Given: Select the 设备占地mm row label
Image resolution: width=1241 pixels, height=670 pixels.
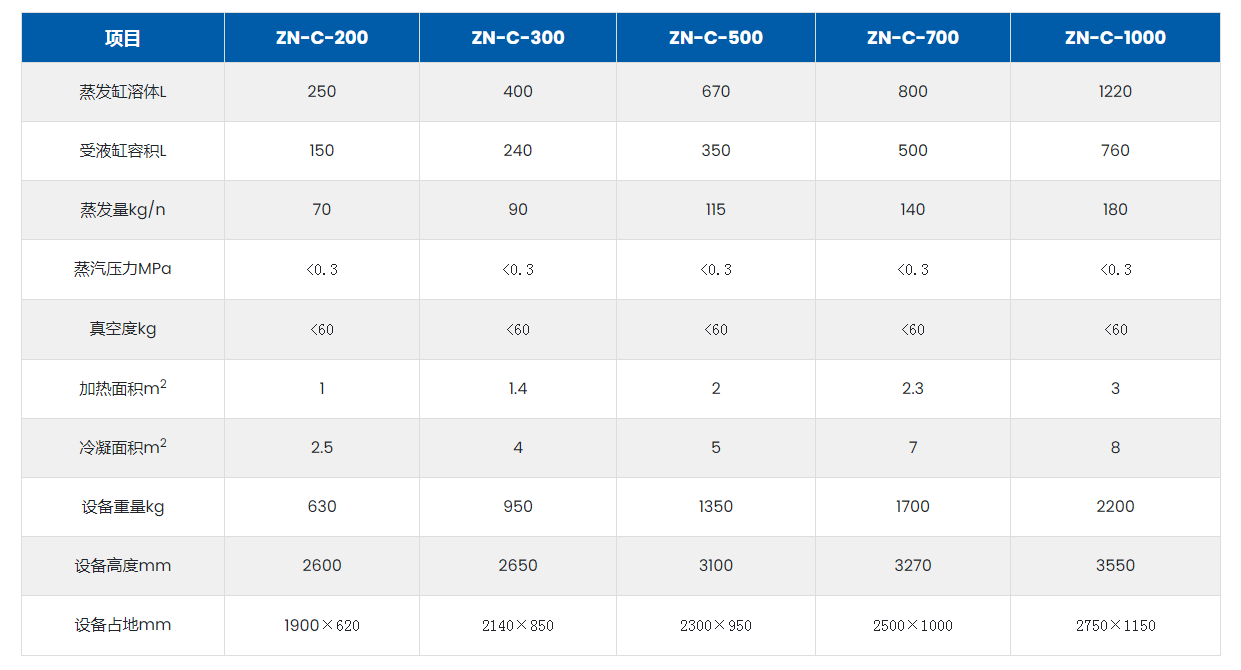Looking at the screenshot, I should [123, 625].
